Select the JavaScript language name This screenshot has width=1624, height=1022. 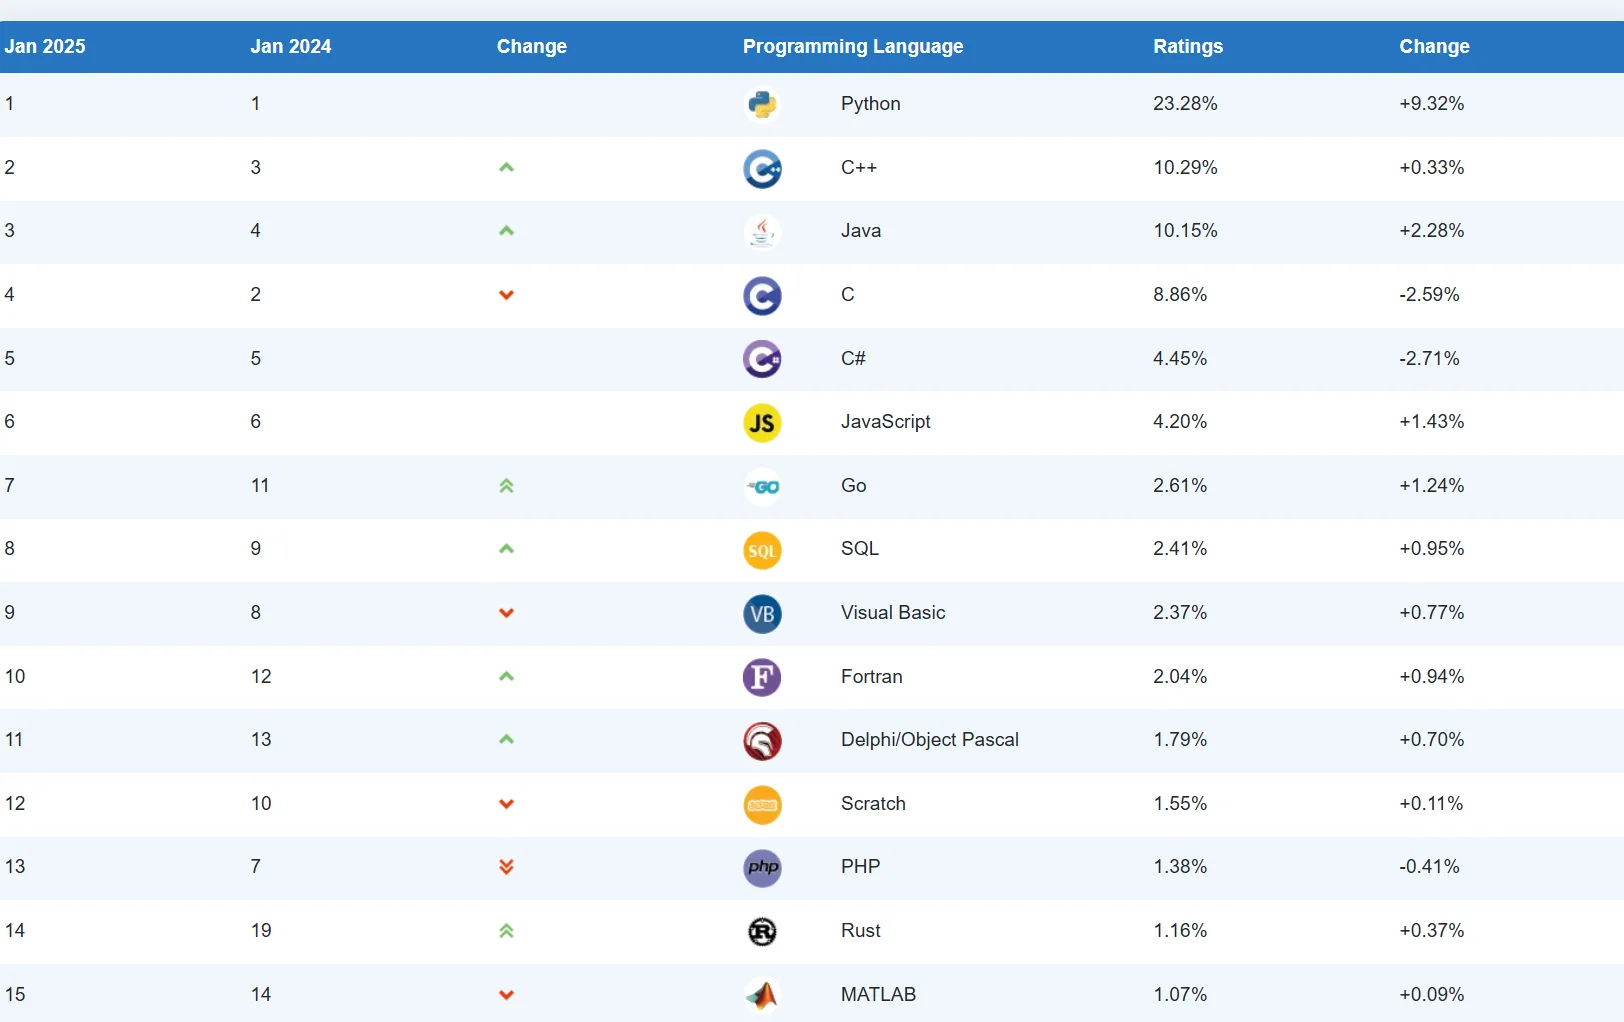click(886, 422)
